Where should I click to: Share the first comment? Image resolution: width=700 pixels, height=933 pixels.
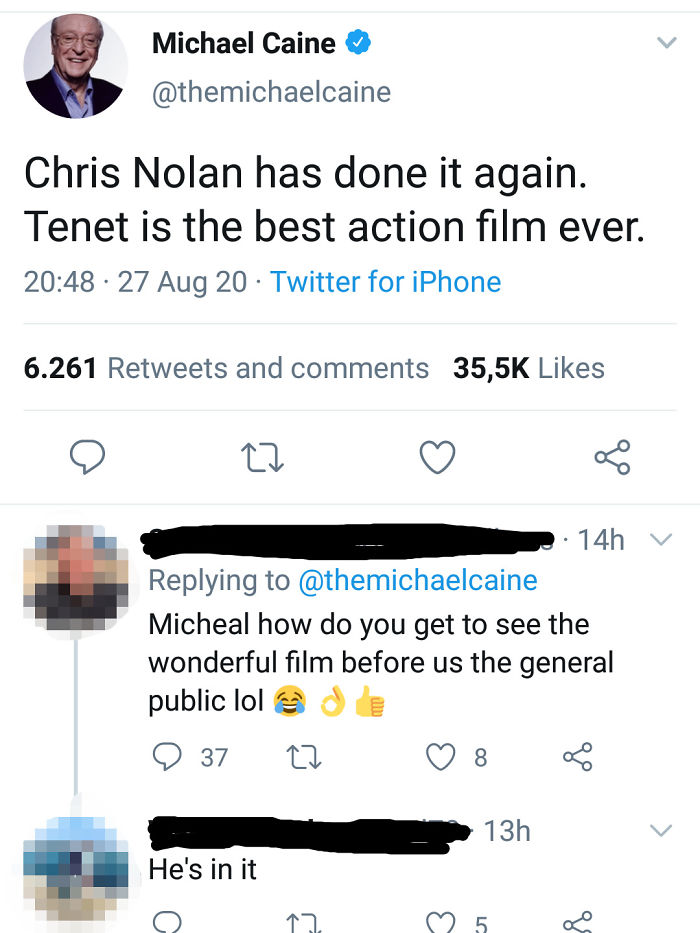pos(578,757)
